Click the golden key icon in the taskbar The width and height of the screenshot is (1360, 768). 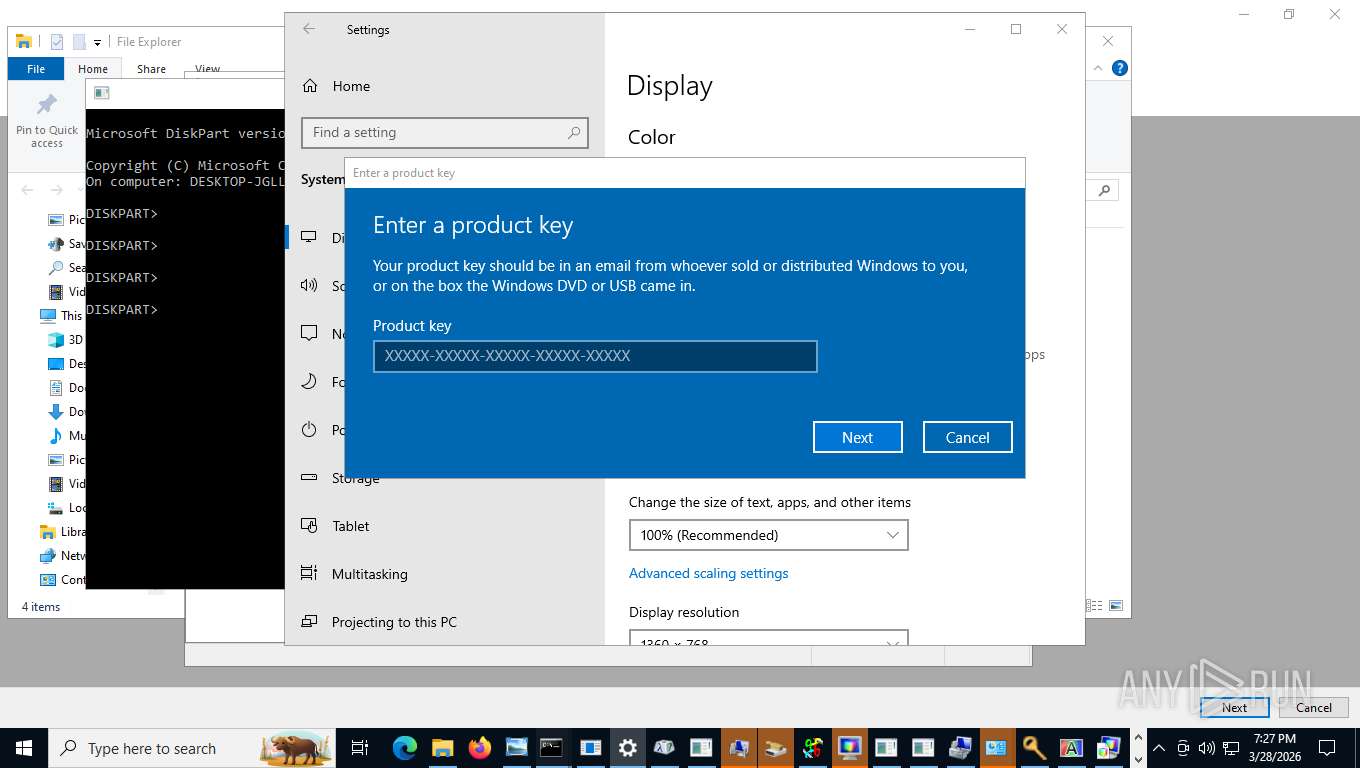[x=1033, y=748]
